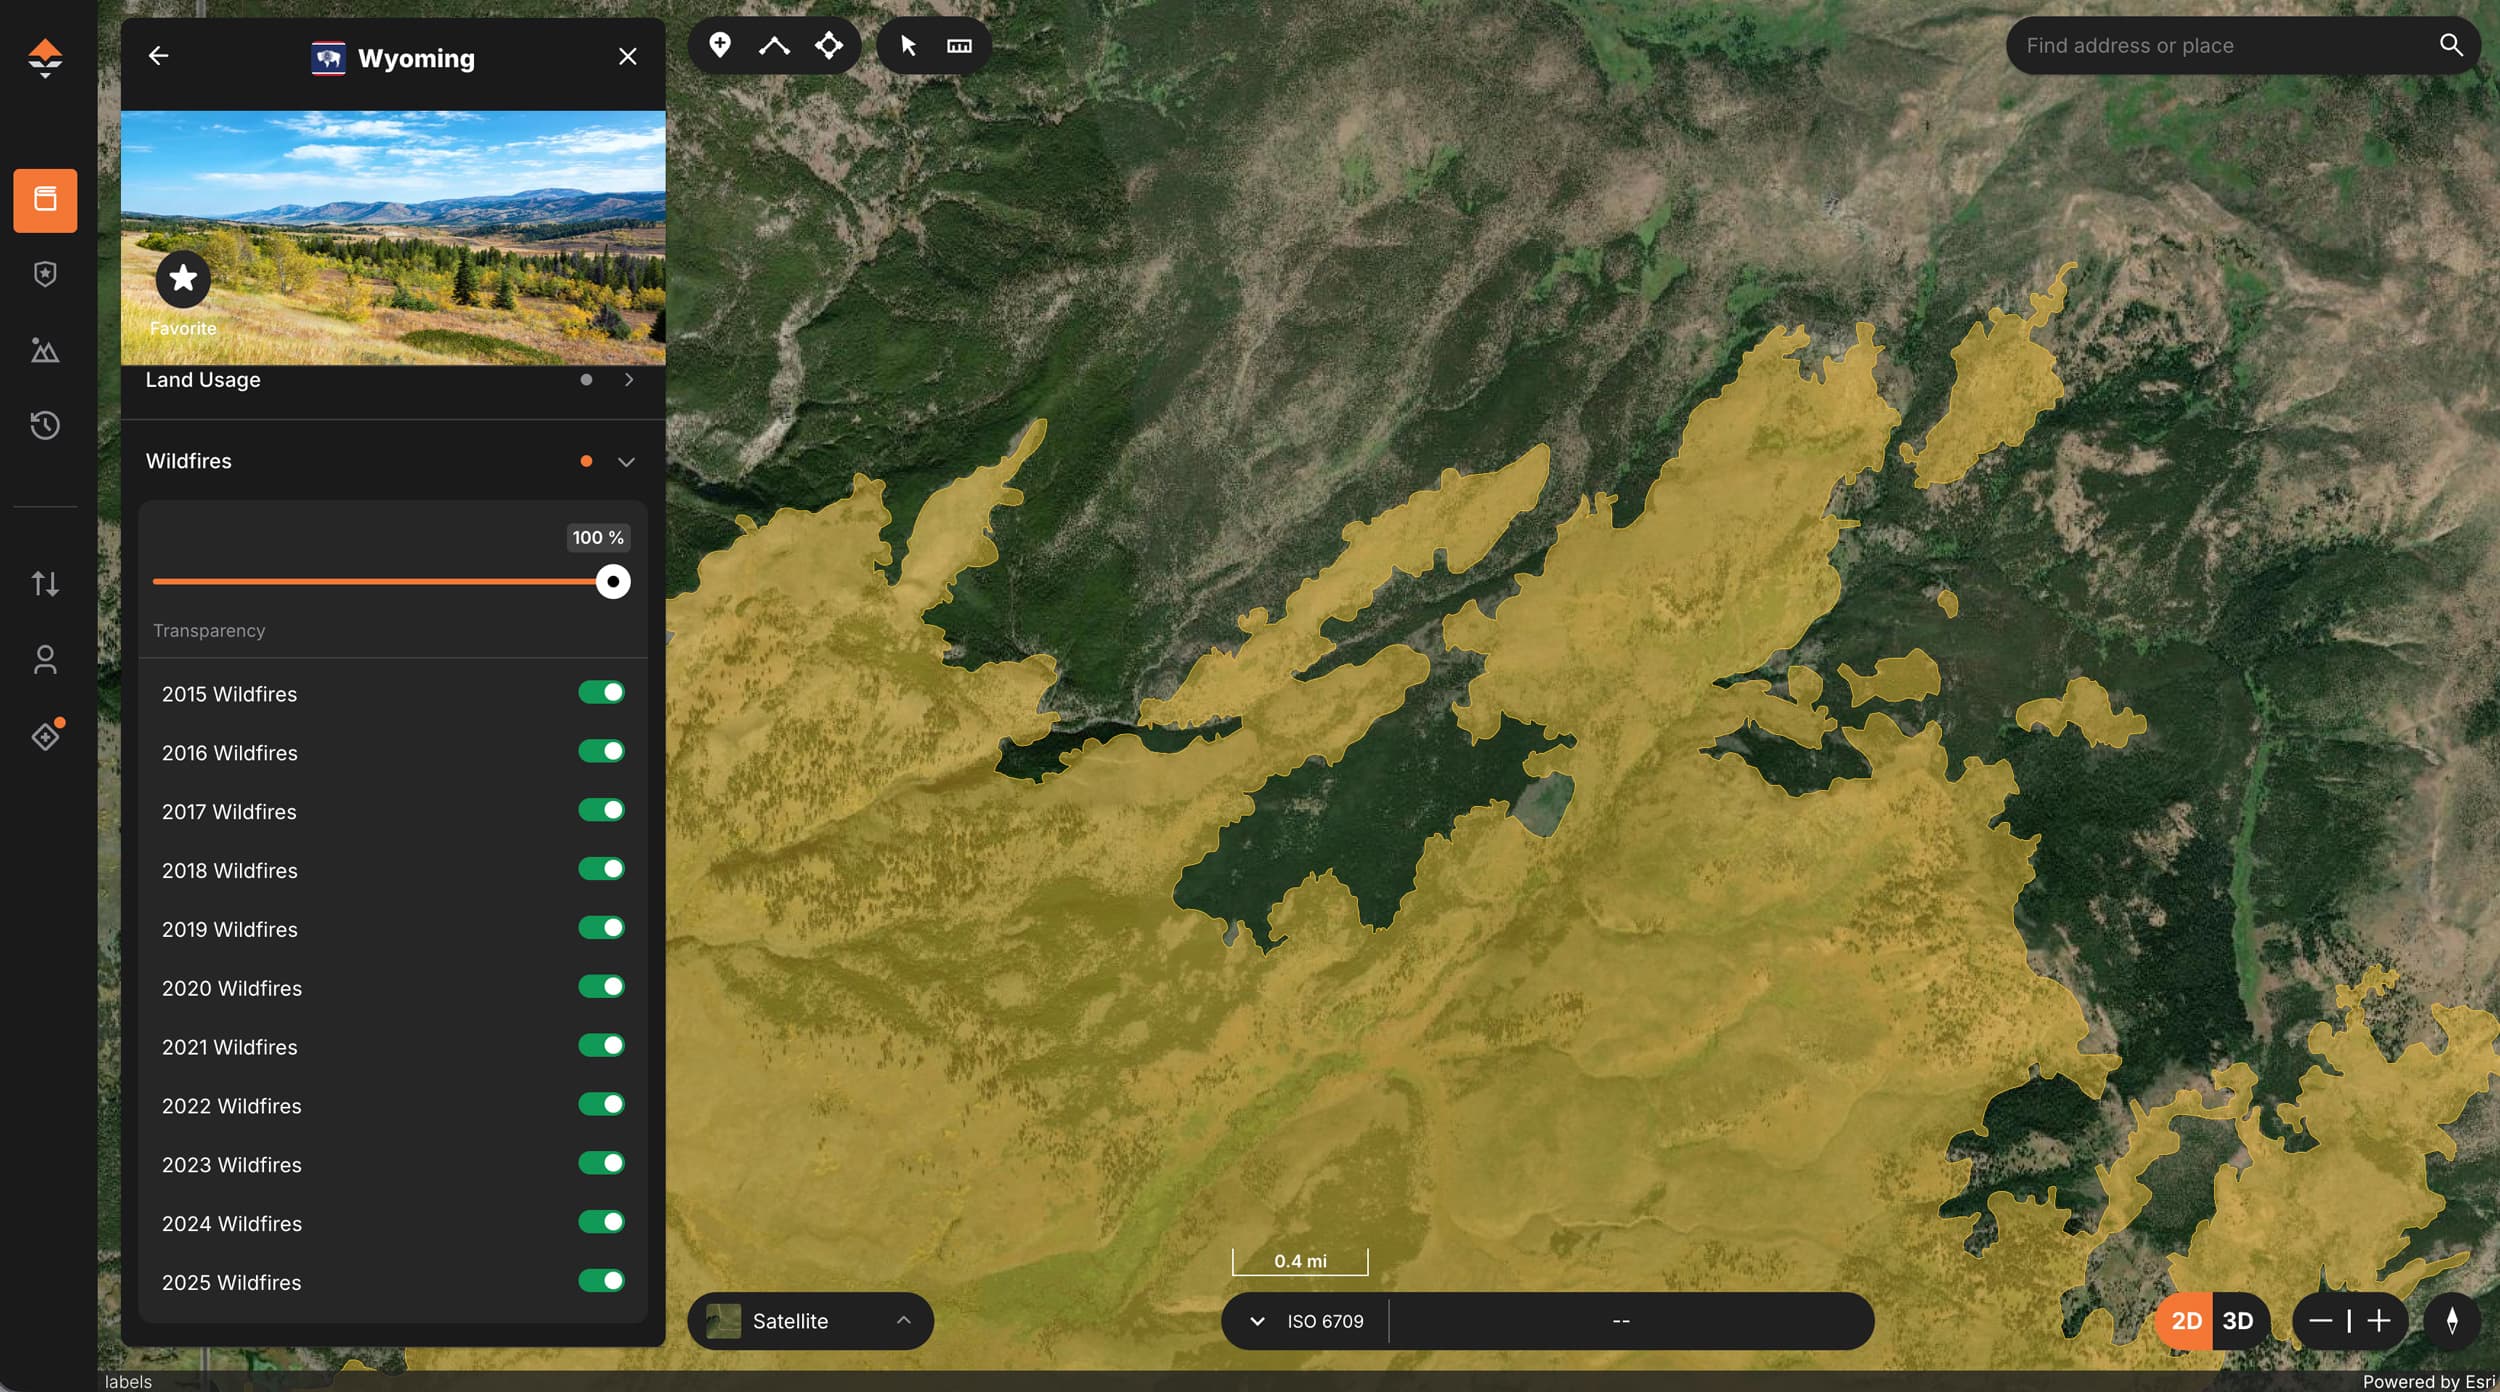
Task: Click the 2020 Wildfires label
Action: [232, 989]
